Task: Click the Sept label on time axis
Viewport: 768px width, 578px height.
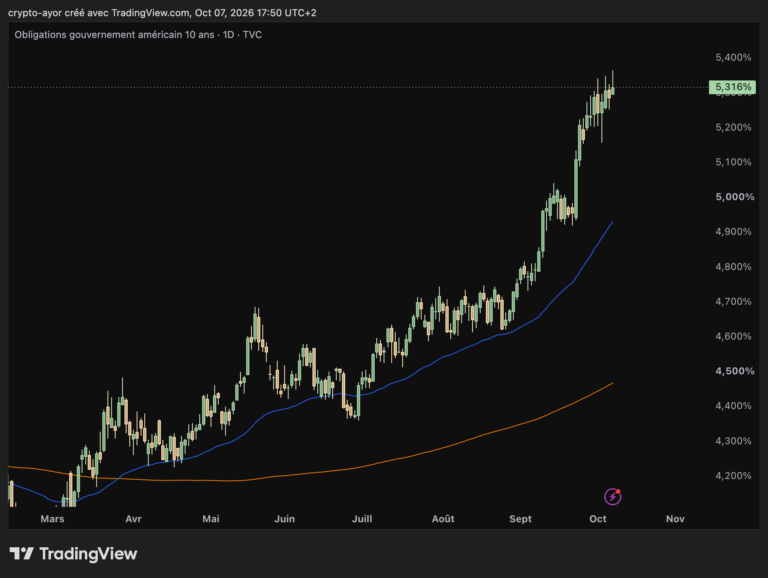Action: (x=520, y=519)
